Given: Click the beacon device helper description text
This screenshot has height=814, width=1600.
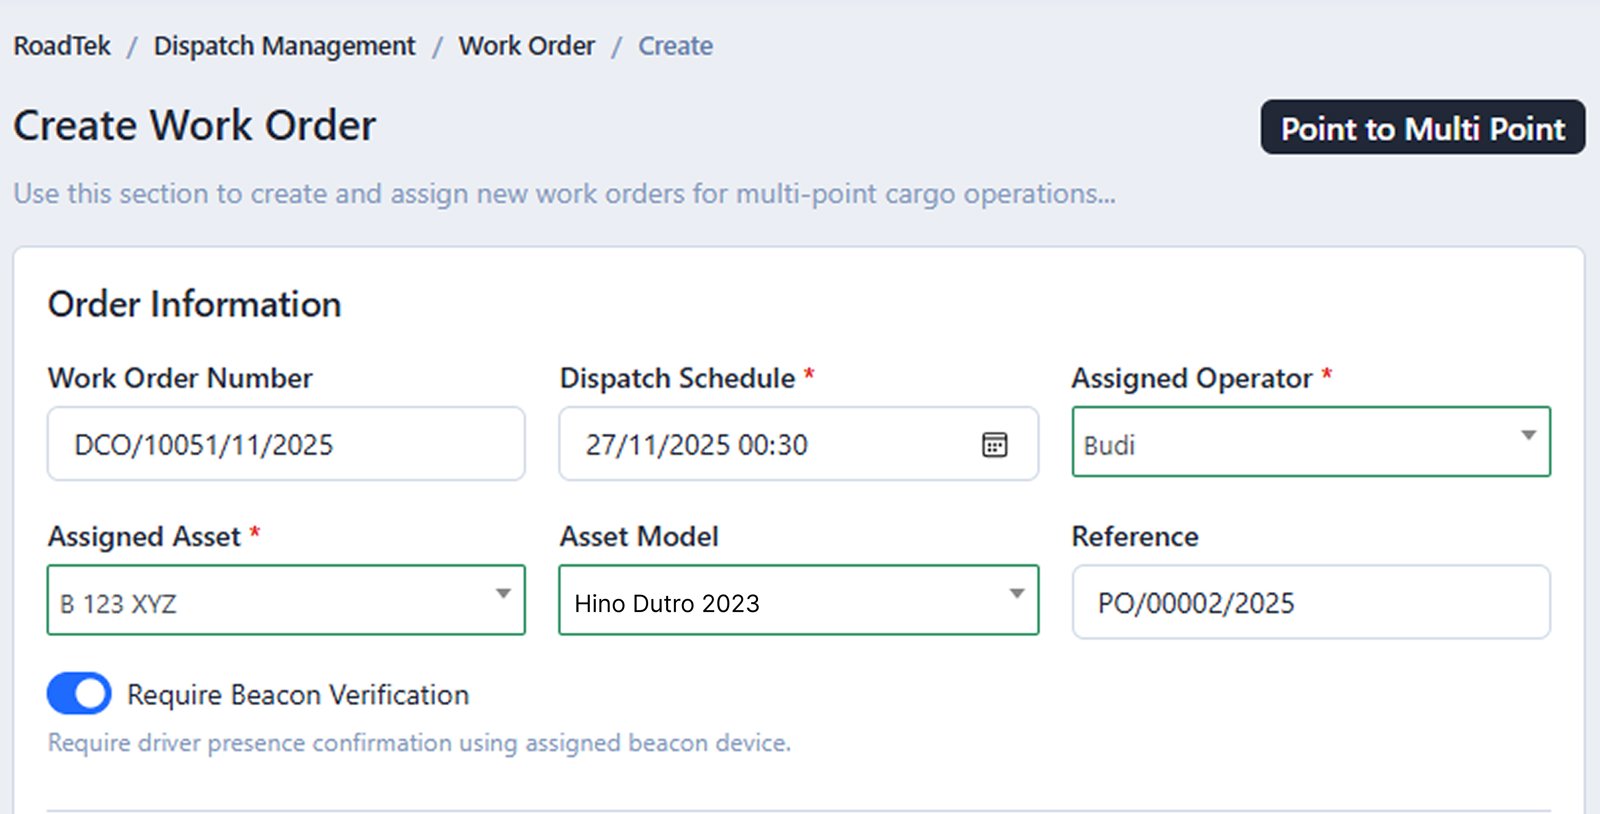Looking at the screenshot, I should pyautogui.click(x=419, y=743).
